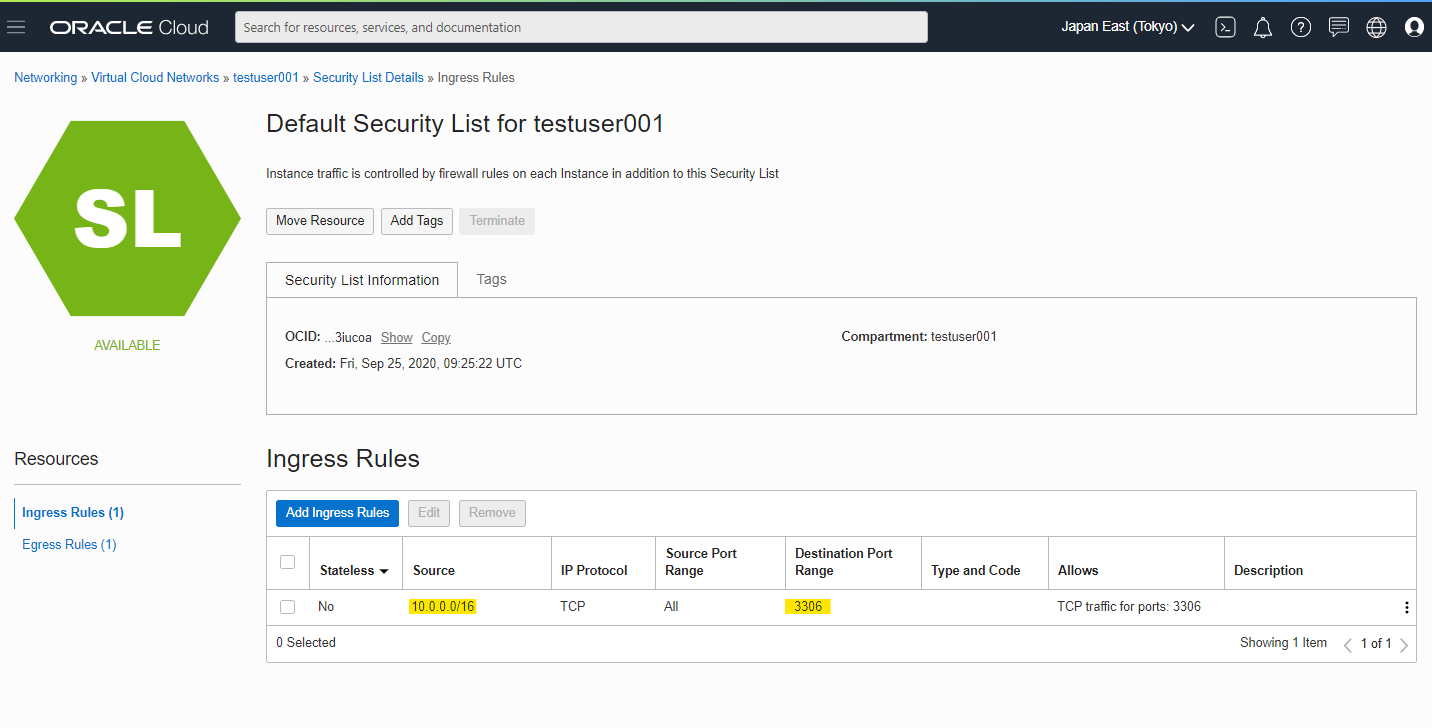Sort the table by the Stateless column arrow
1432x728 pixels.
click(x=383, y=571)
